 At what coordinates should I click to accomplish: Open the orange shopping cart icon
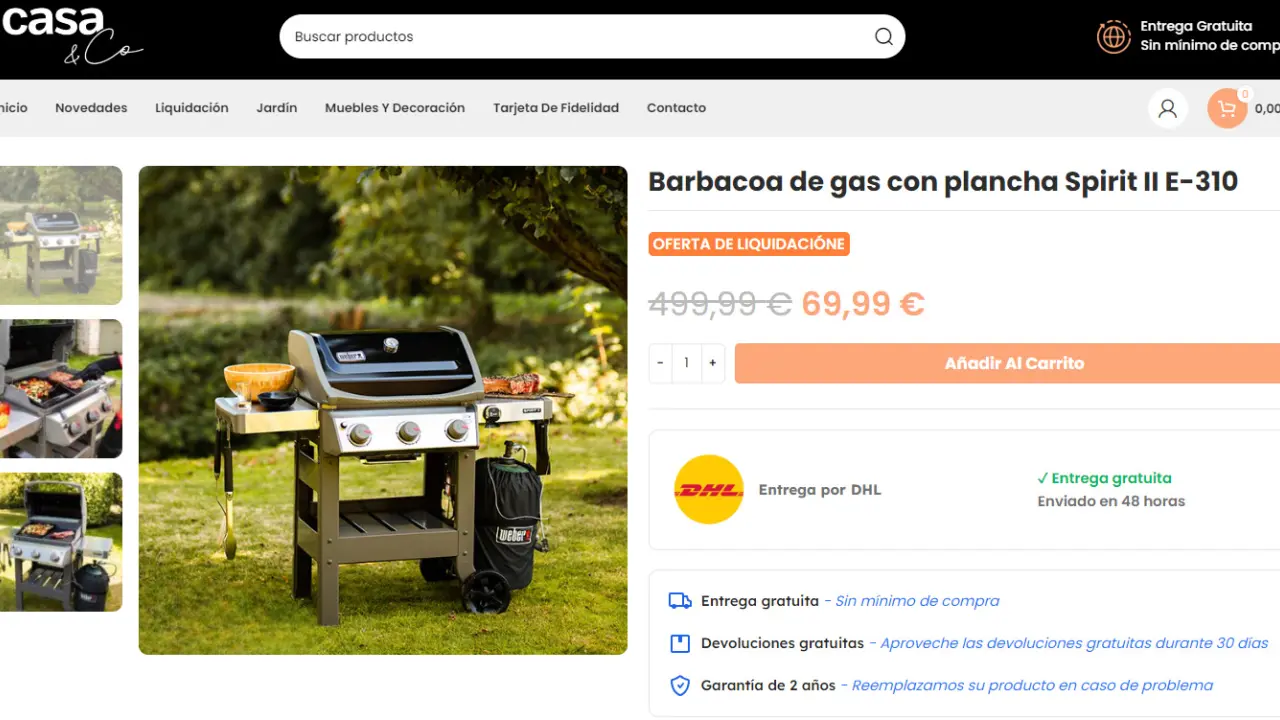tap(1227, 108)
